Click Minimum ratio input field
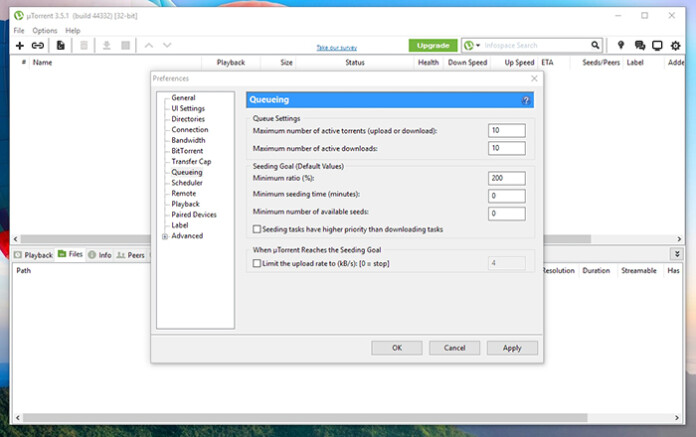 coord(506,178)
